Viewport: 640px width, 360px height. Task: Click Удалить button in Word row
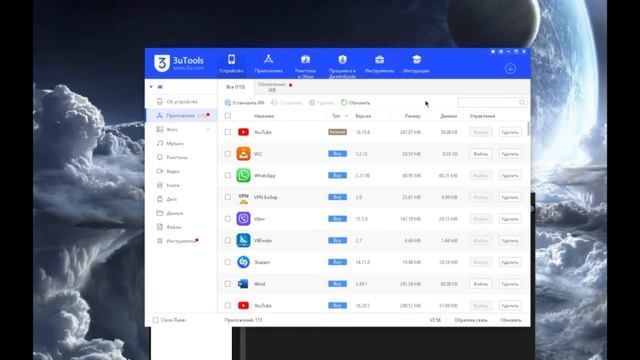pos(510,284)
